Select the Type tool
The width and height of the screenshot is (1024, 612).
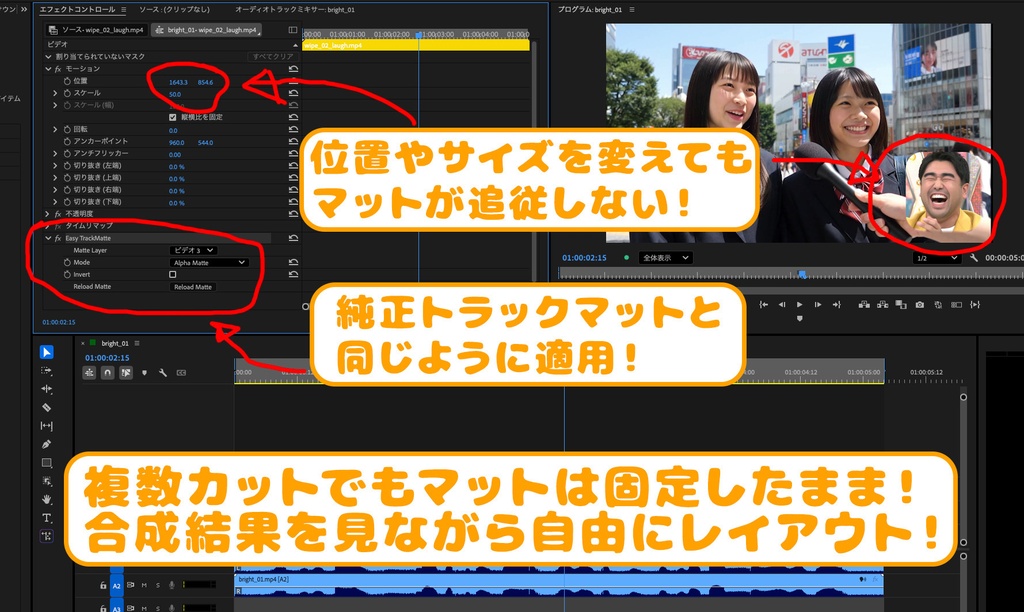(x=46, y=518)
